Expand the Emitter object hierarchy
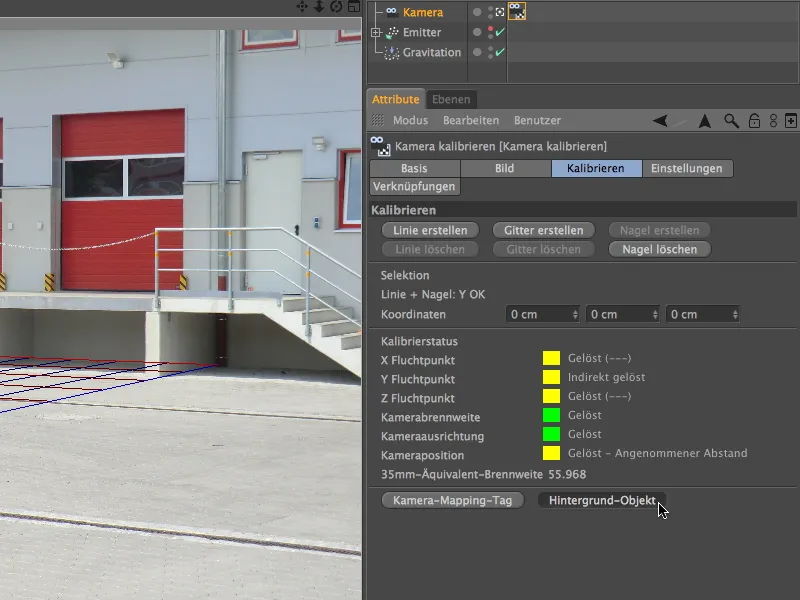The height and width of the screenshot is (600, 800). (x=375, y=31)
